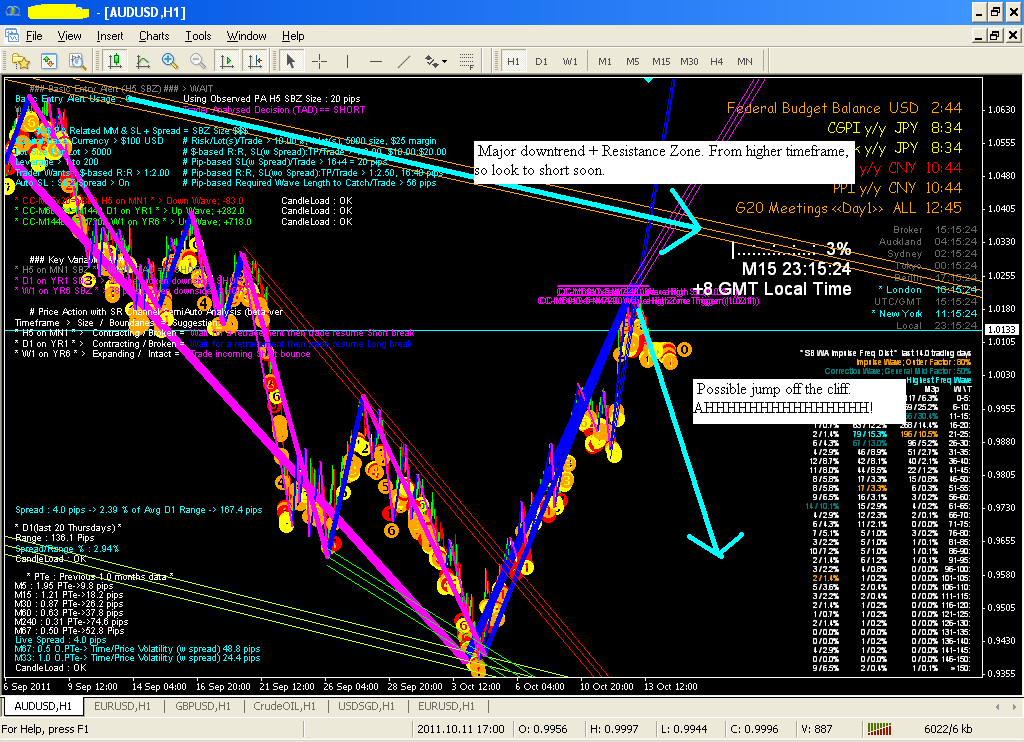Click the 13 Oct 12:00 time label

pyautogui.click(x=671, y=686)
